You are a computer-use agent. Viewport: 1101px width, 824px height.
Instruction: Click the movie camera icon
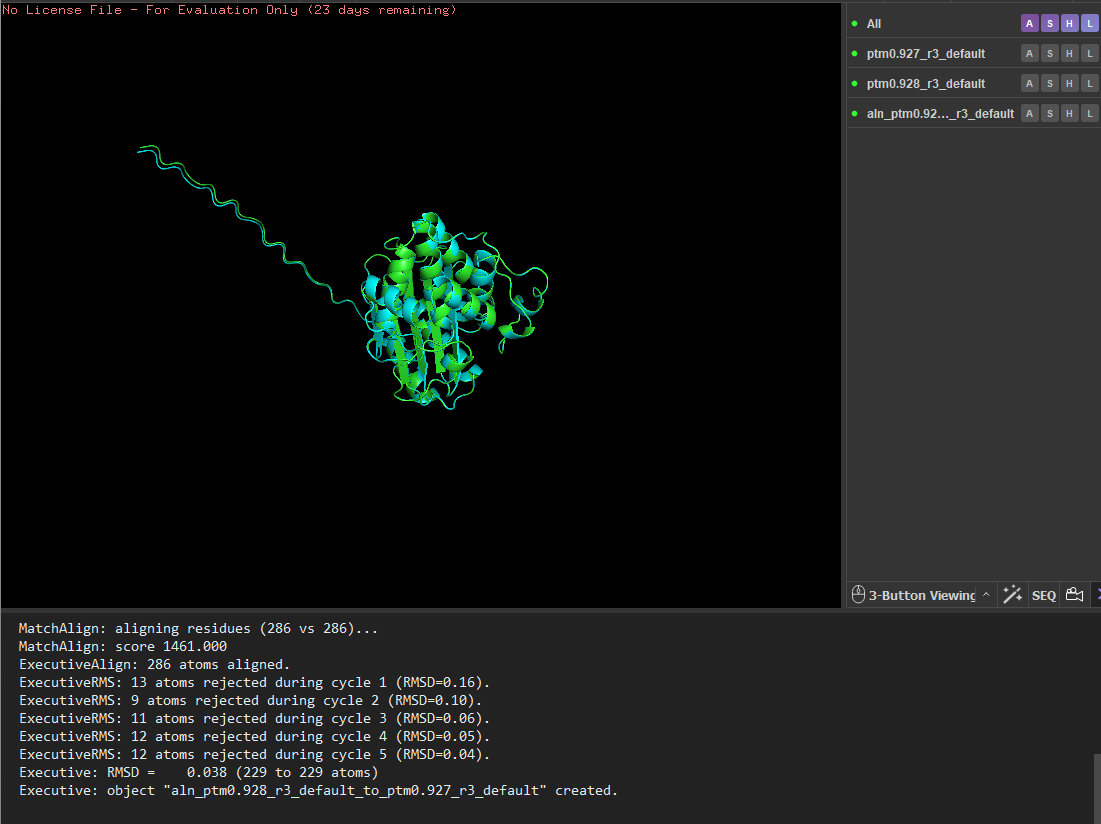[x=1074, y=595]
